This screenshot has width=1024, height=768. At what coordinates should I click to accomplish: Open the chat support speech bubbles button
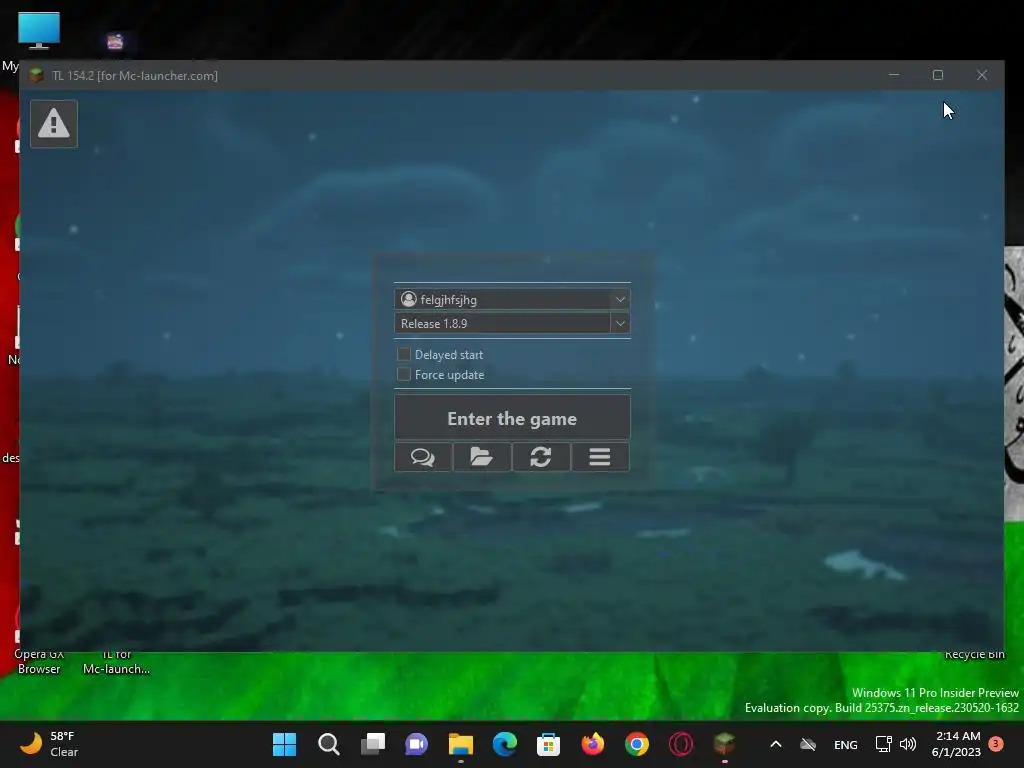click(x=423, y=457)
